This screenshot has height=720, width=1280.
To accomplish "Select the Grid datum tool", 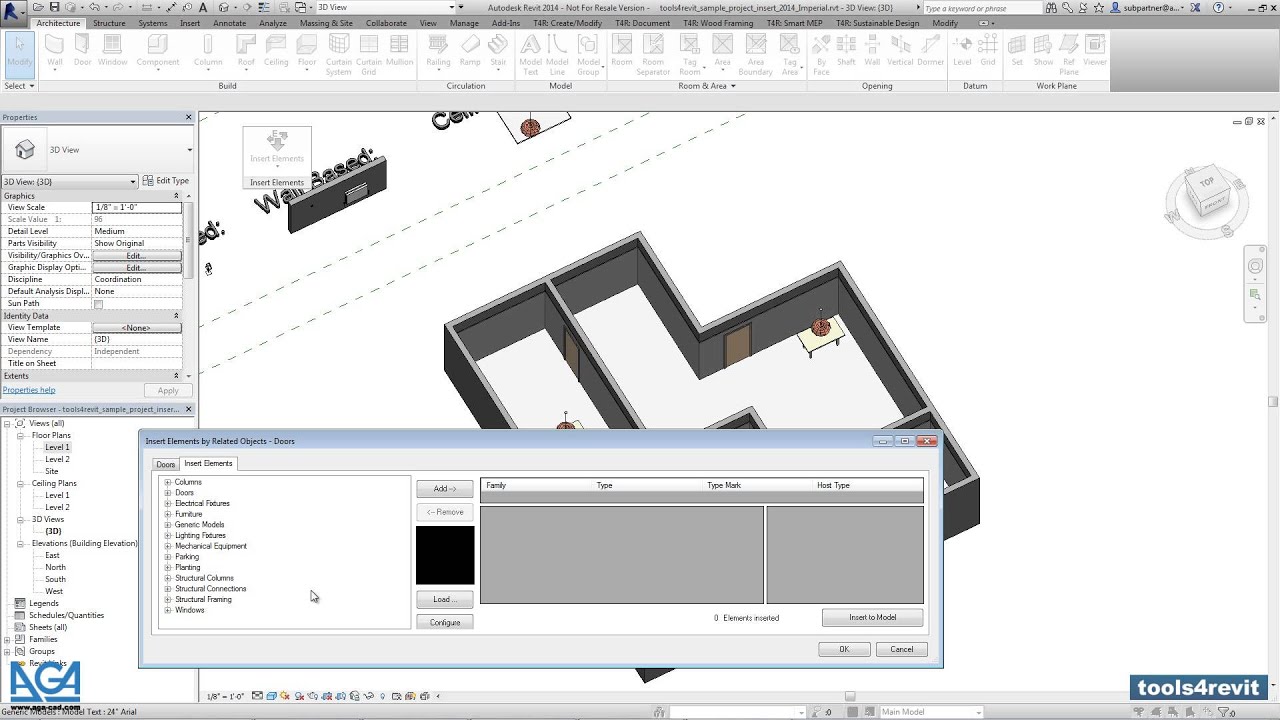I will point(988,50).
